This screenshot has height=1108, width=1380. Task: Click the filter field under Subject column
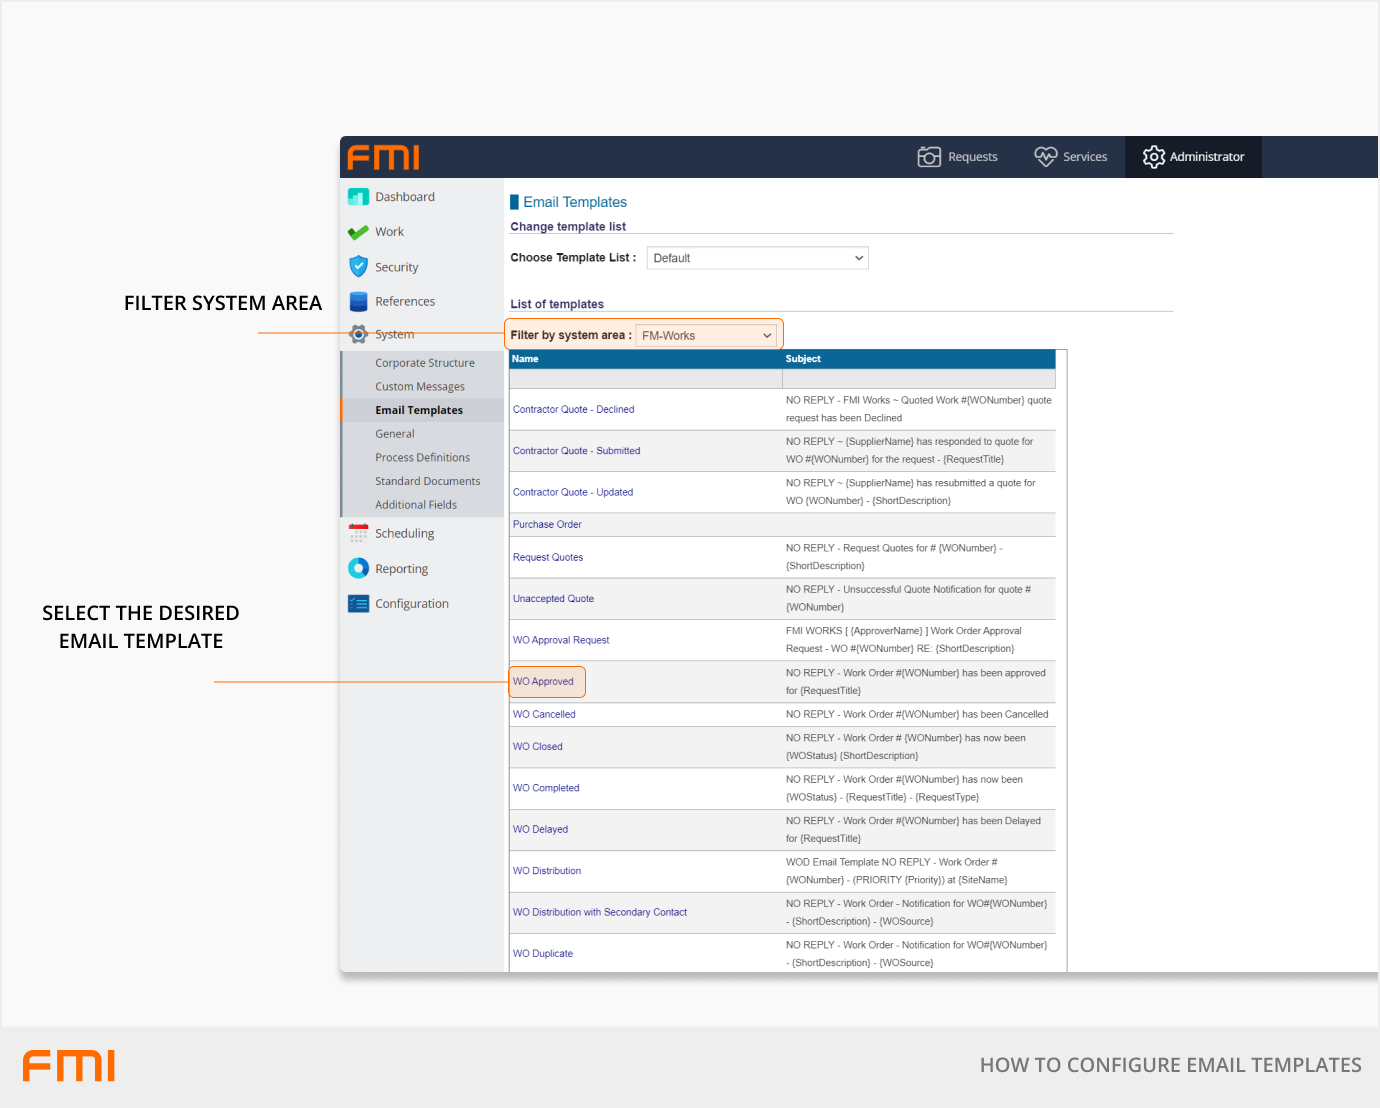918,379
